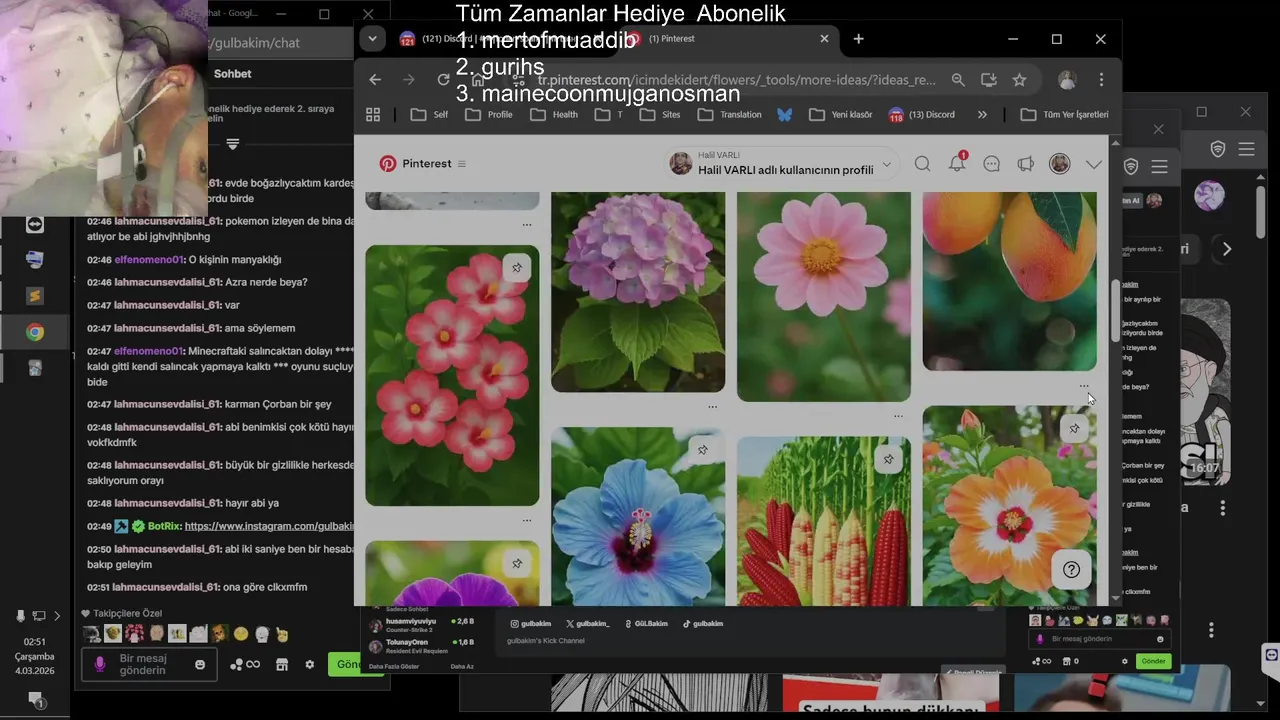Open the TikTok gulbakim social link

703,623
